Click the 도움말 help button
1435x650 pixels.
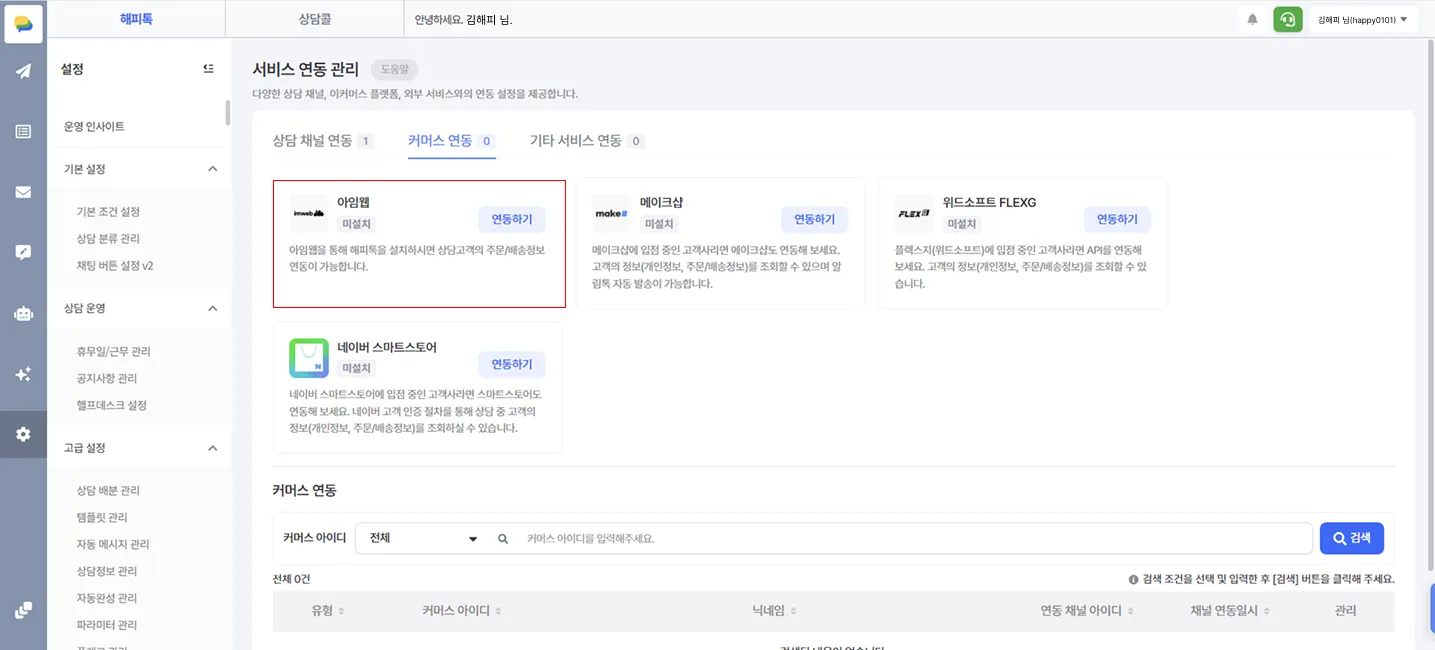pyautogui.click(x=395, y=70)
